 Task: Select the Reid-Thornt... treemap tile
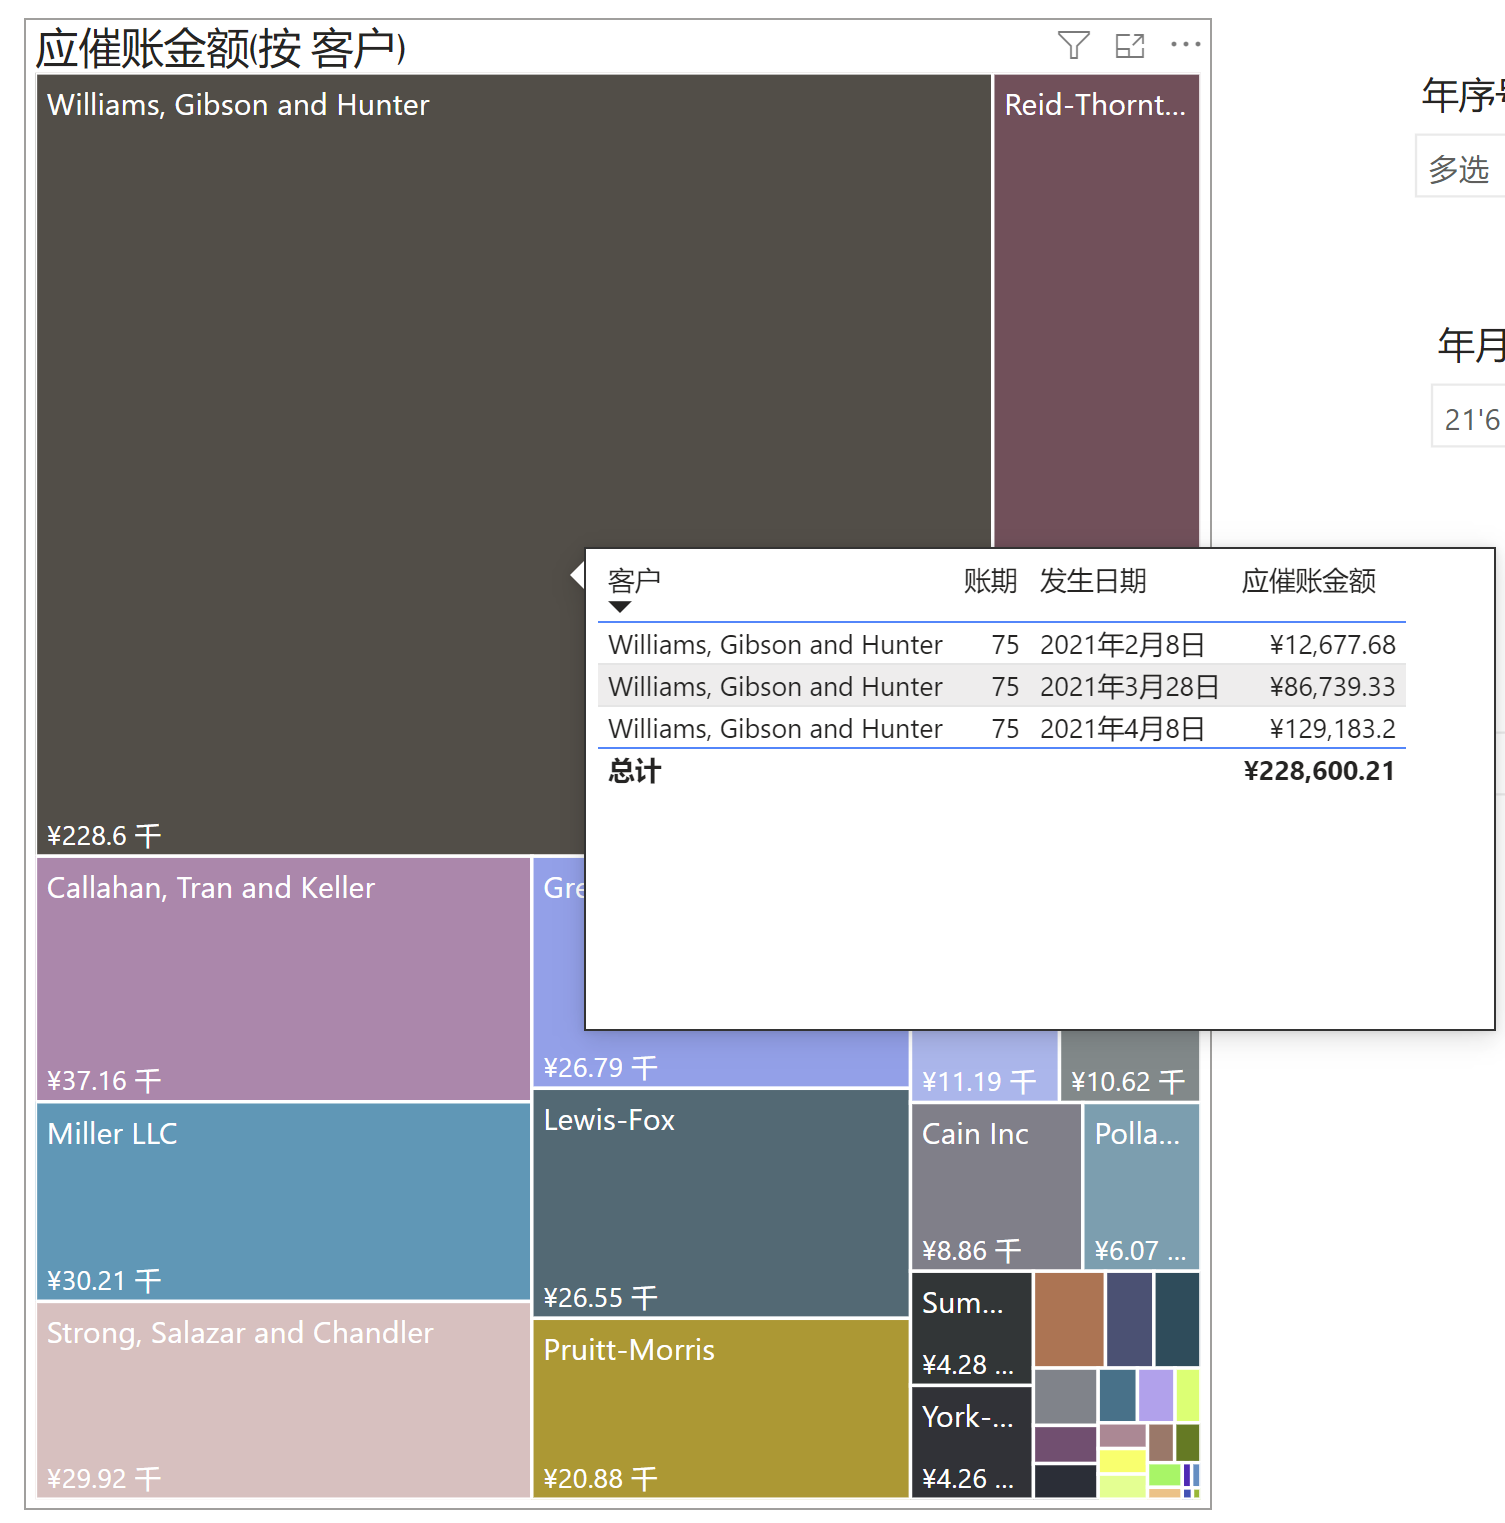point(1097,310)
